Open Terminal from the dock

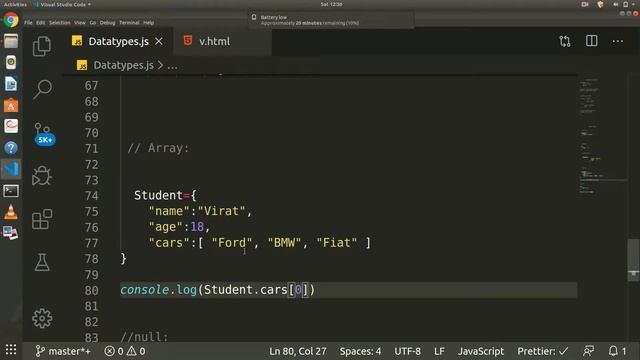coord(11,191)
